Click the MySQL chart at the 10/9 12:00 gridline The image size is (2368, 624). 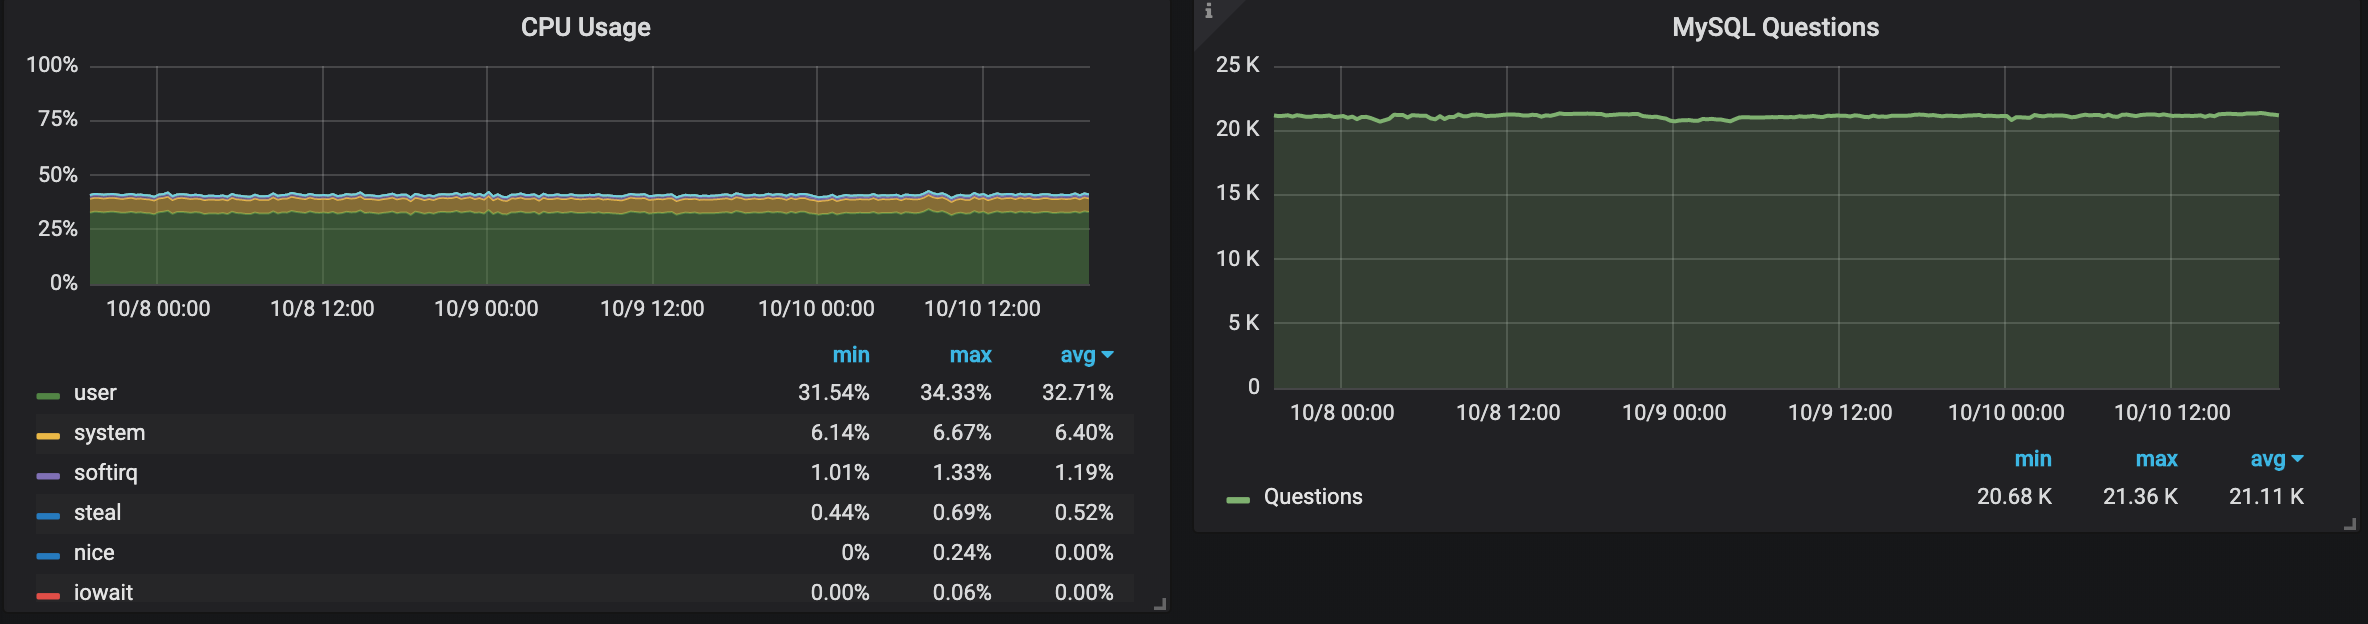(x=1839, y=250)
